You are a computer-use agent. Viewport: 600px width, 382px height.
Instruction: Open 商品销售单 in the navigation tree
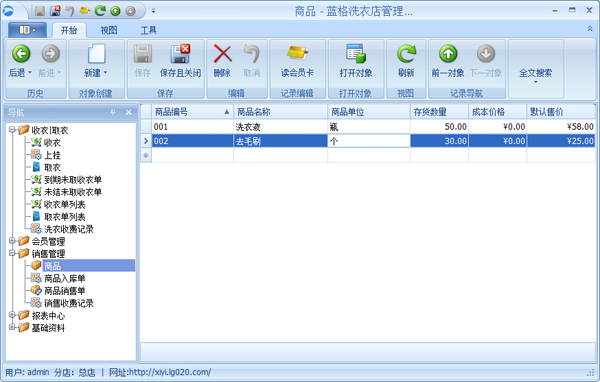click(x=64, y=291)
